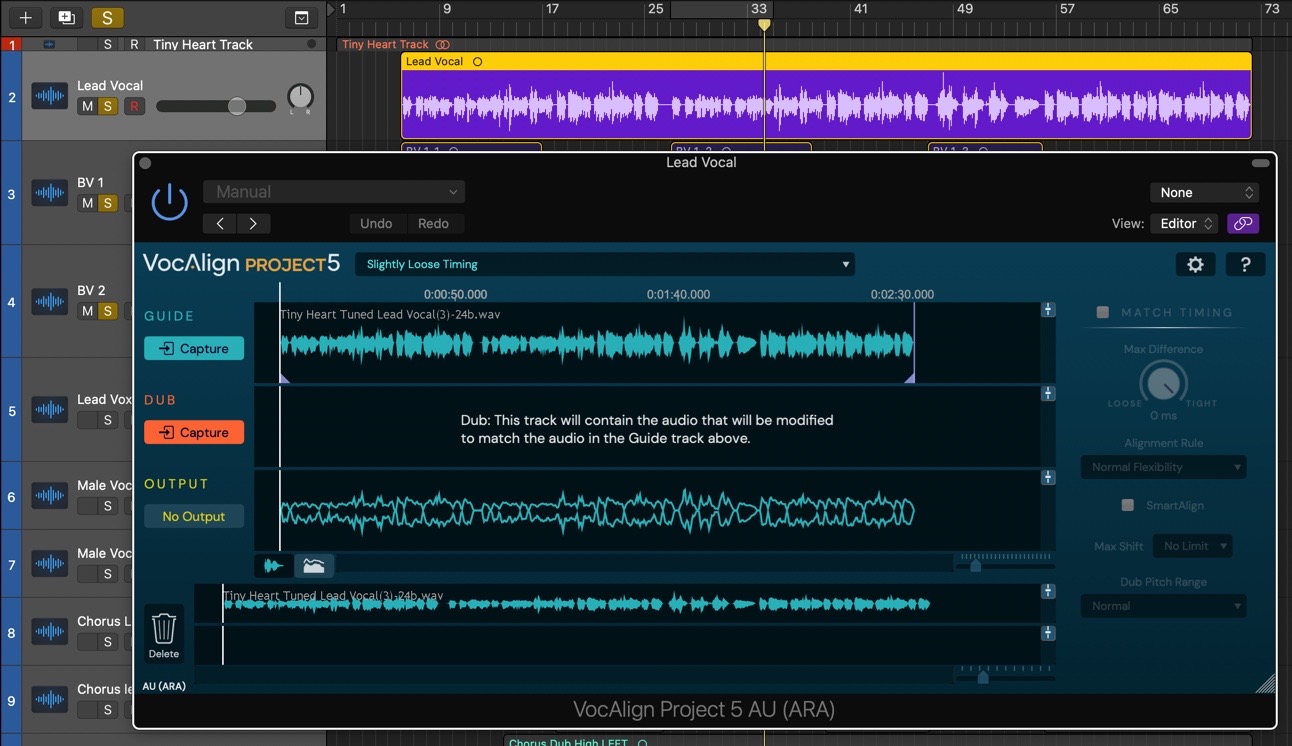This screenshot has height=746, width=1292.
Task: Enable the Match Timing checkbox
Action: coord(1103,312)
